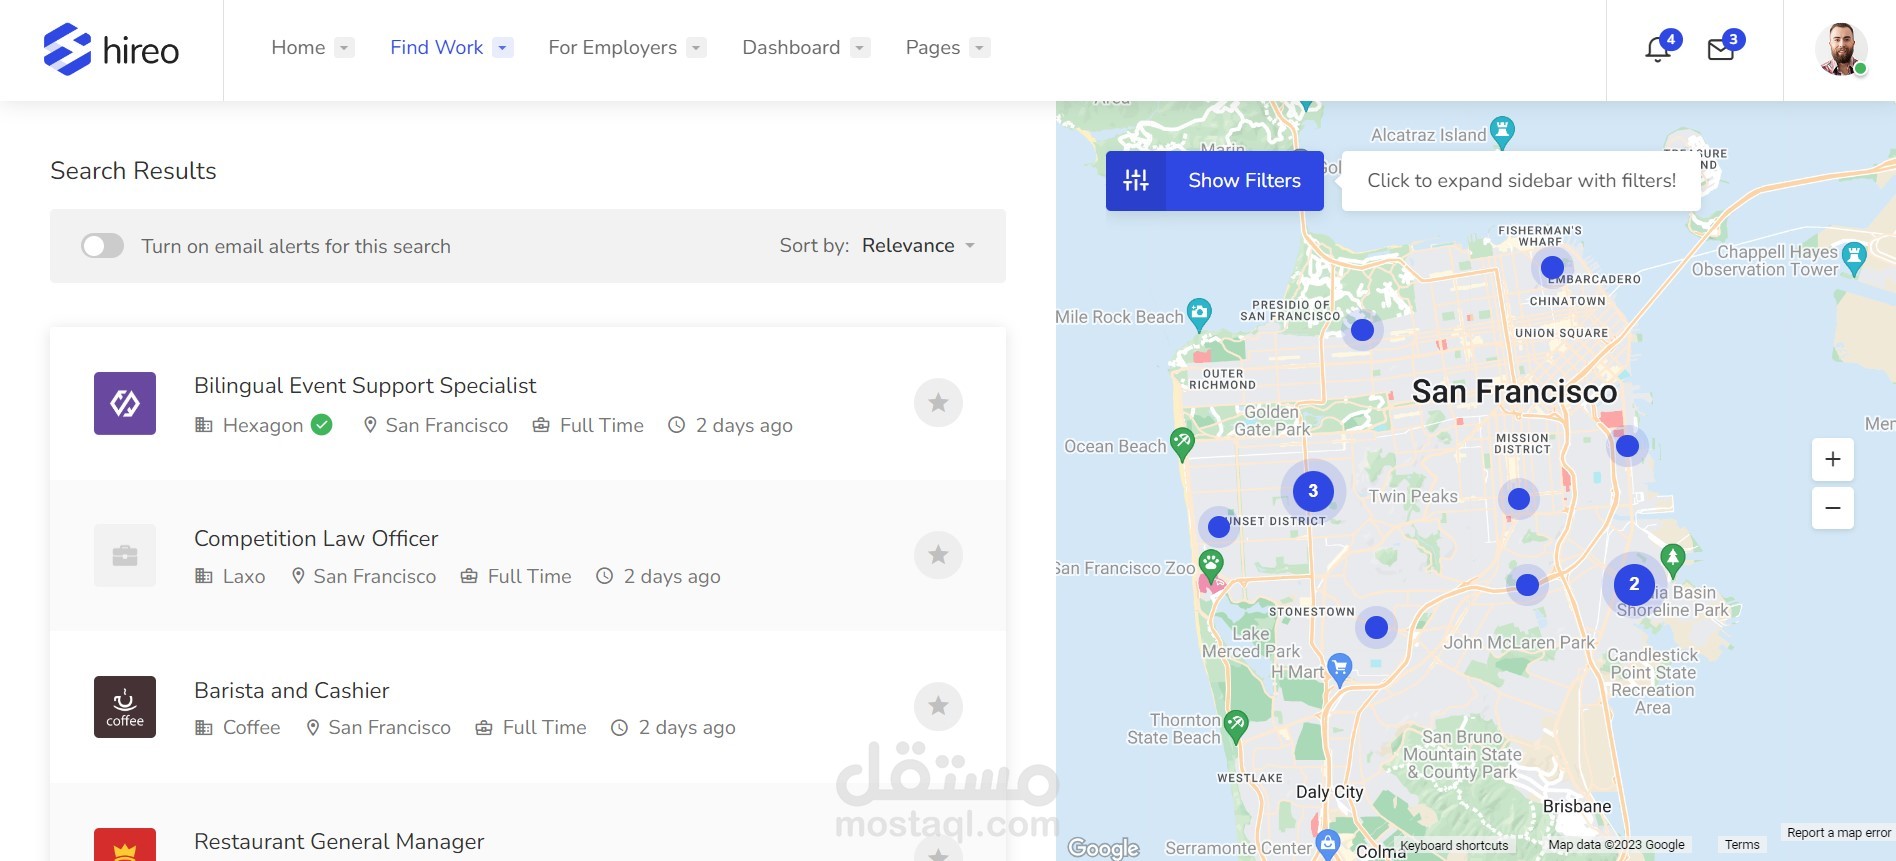Open the Sort by Relevance dropdown
The width and height of the screenshot is (1896, 861).
click(x=918, y=246)
